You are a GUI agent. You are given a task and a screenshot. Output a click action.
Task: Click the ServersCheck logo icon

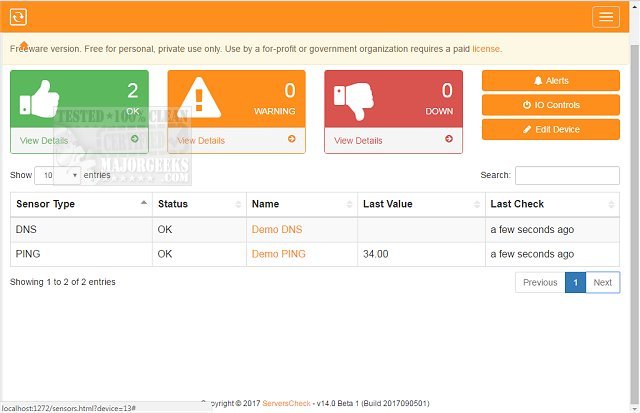point(18,17)
